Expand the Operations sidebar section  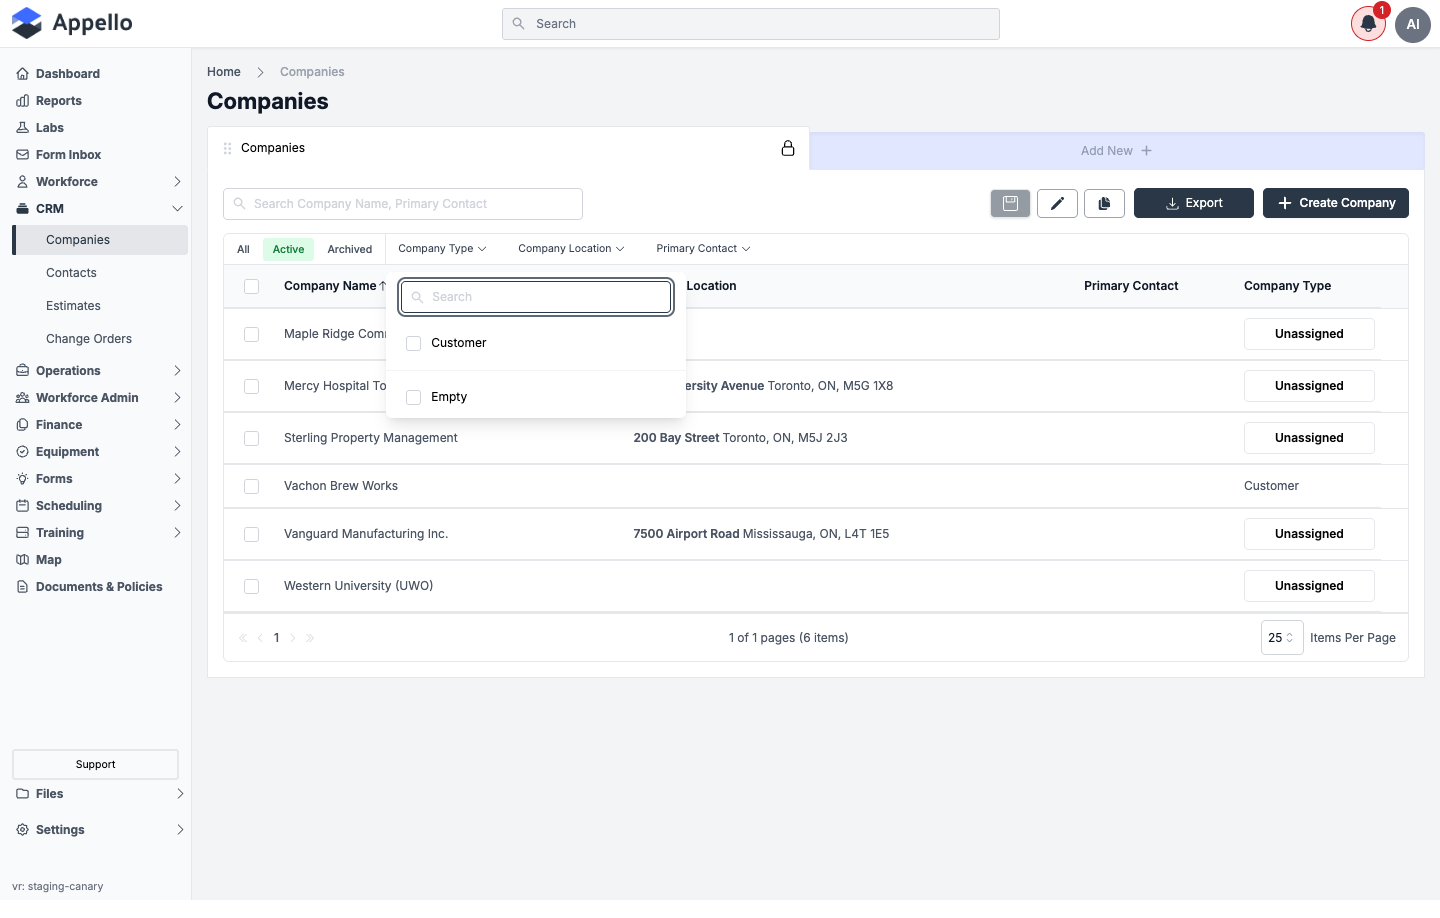(177, 371)
